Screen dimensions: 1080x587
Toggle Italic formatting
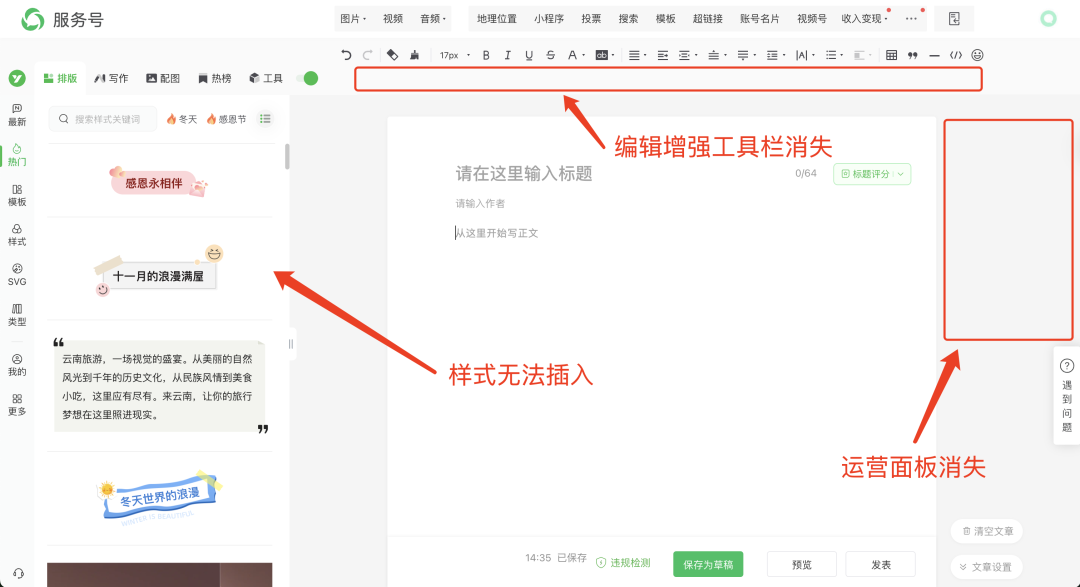click(507, 55)
